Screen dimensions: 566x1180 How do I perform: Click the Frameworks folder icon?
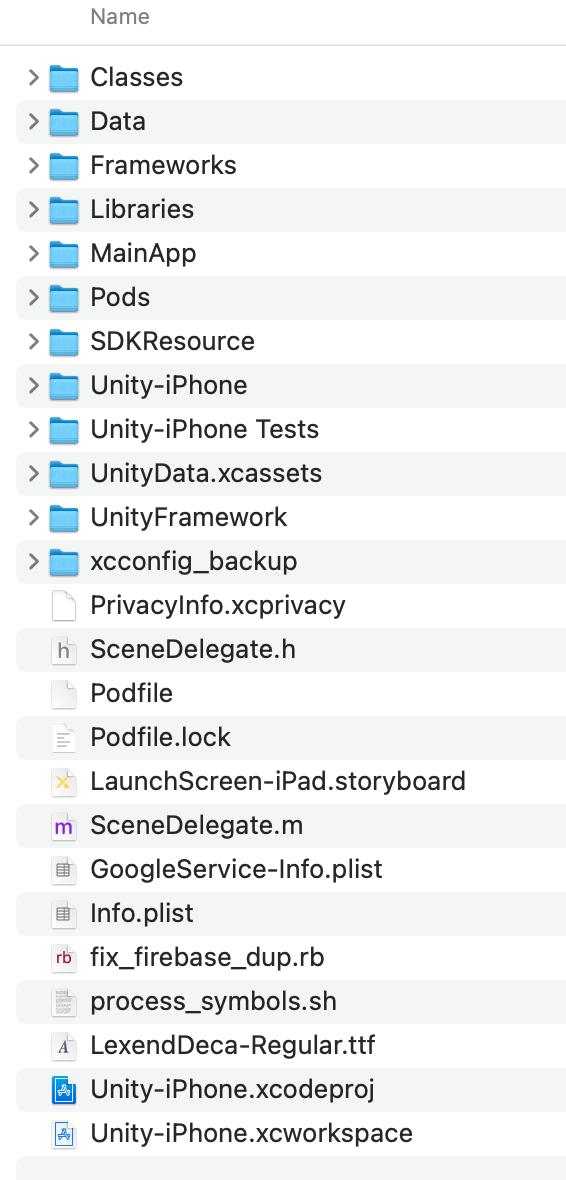[x=64, y=166]
